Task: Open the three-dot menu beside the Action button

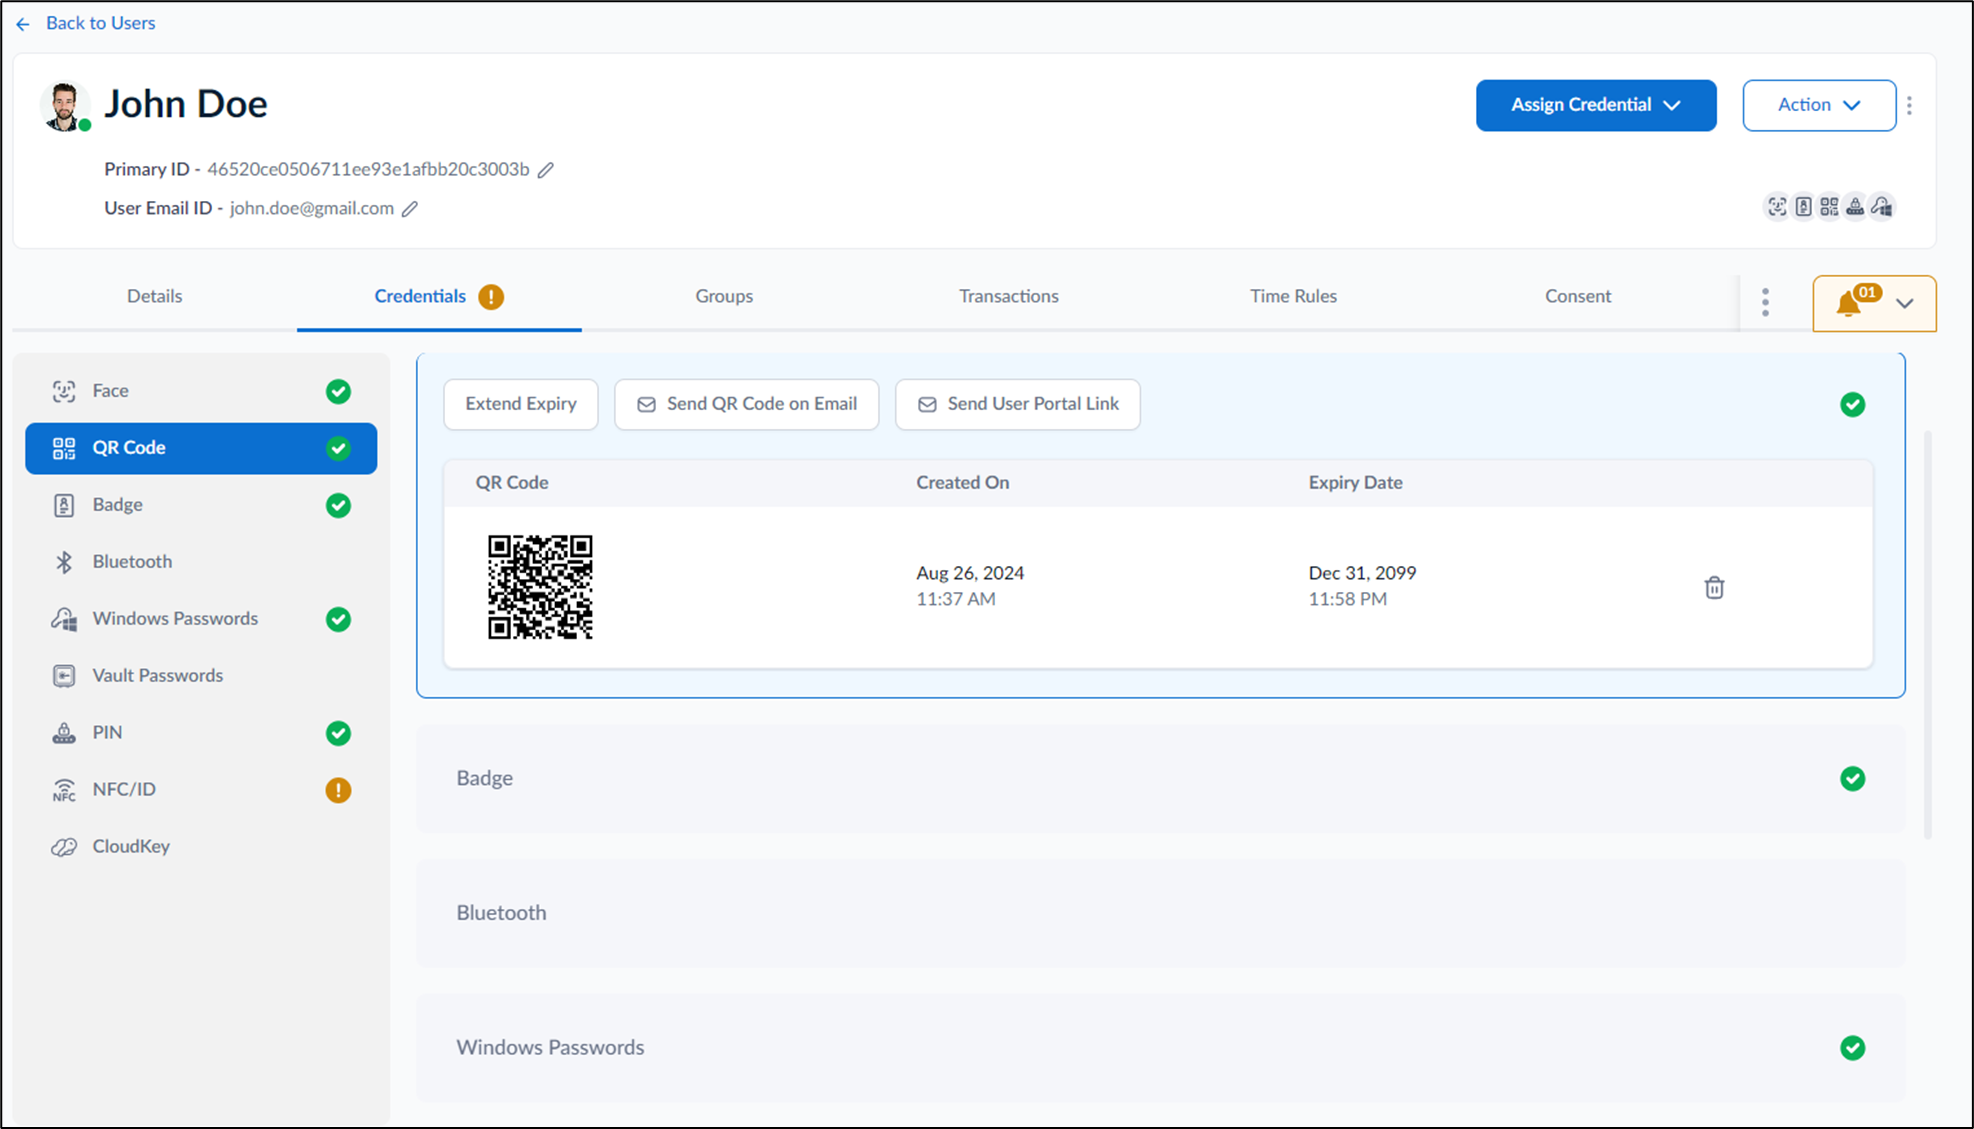Action: tap(1909, 105)
